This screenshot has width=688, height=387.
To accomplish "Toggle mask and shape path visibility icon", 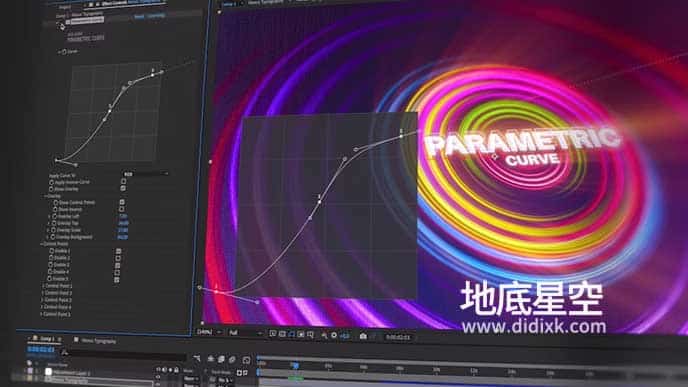I will (292, 334).
